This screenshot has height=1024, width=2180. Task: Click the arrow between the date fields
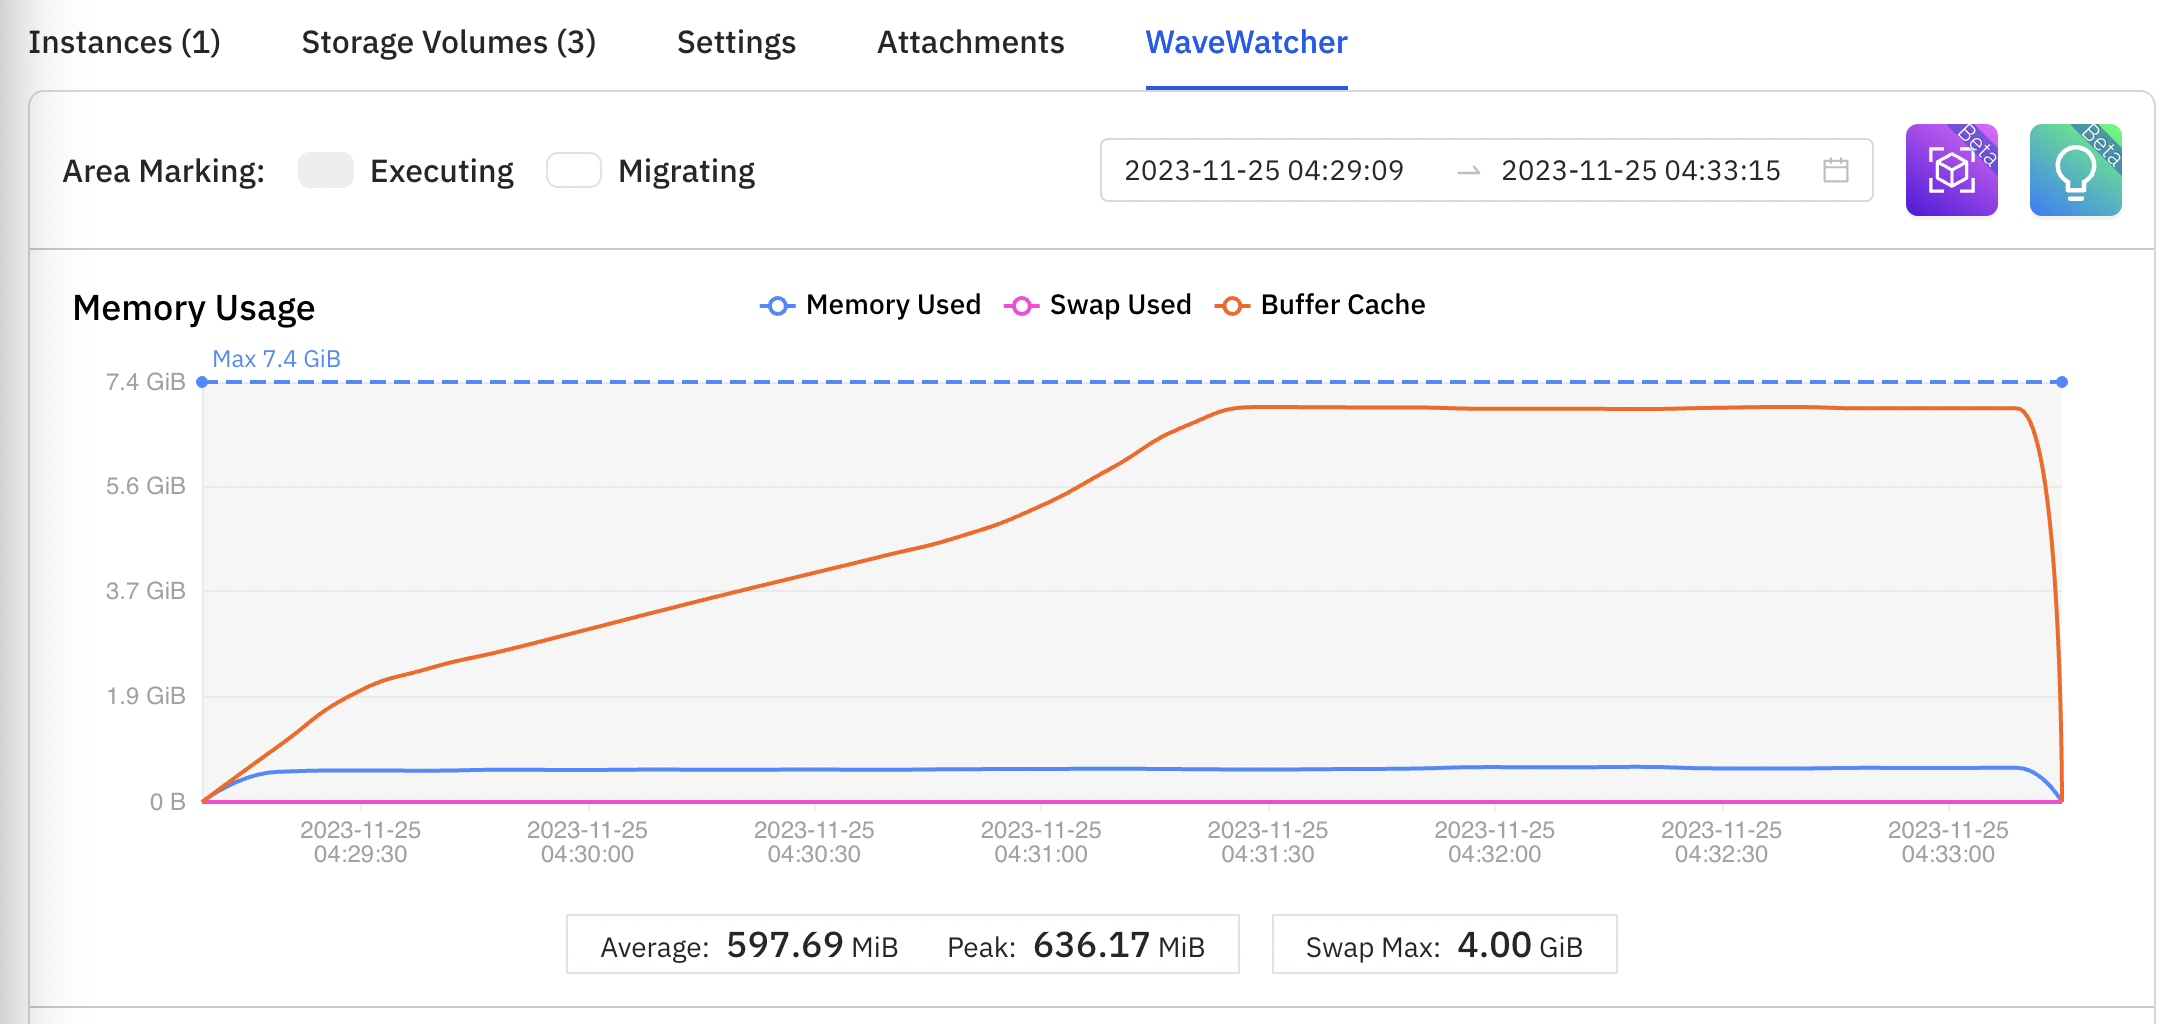1468,172
